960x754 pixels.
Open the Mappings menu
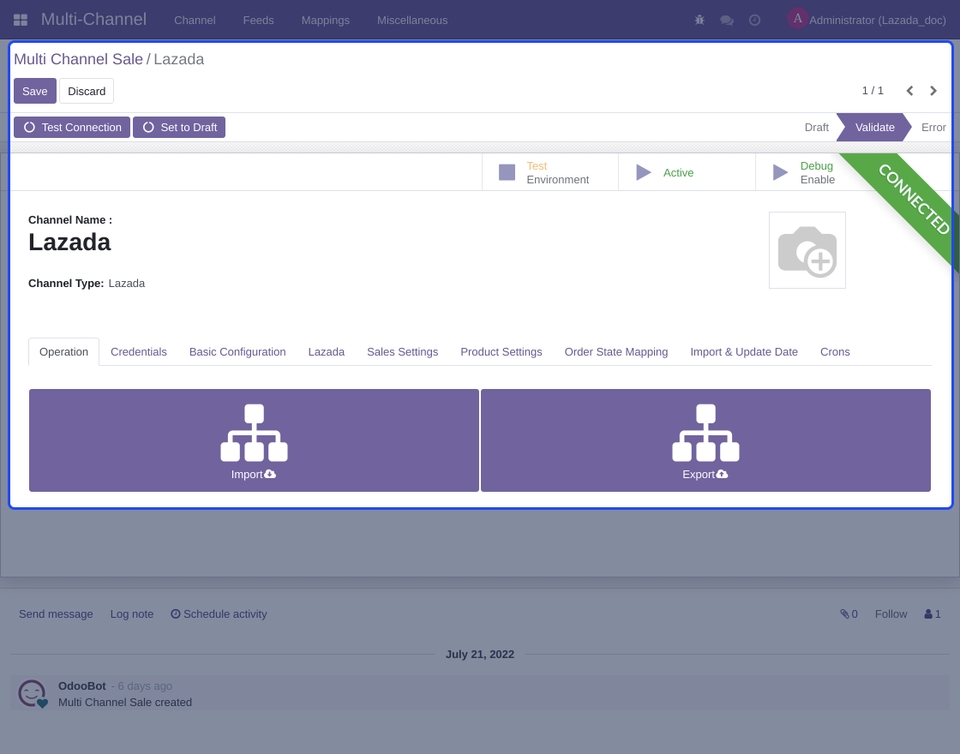325,20
